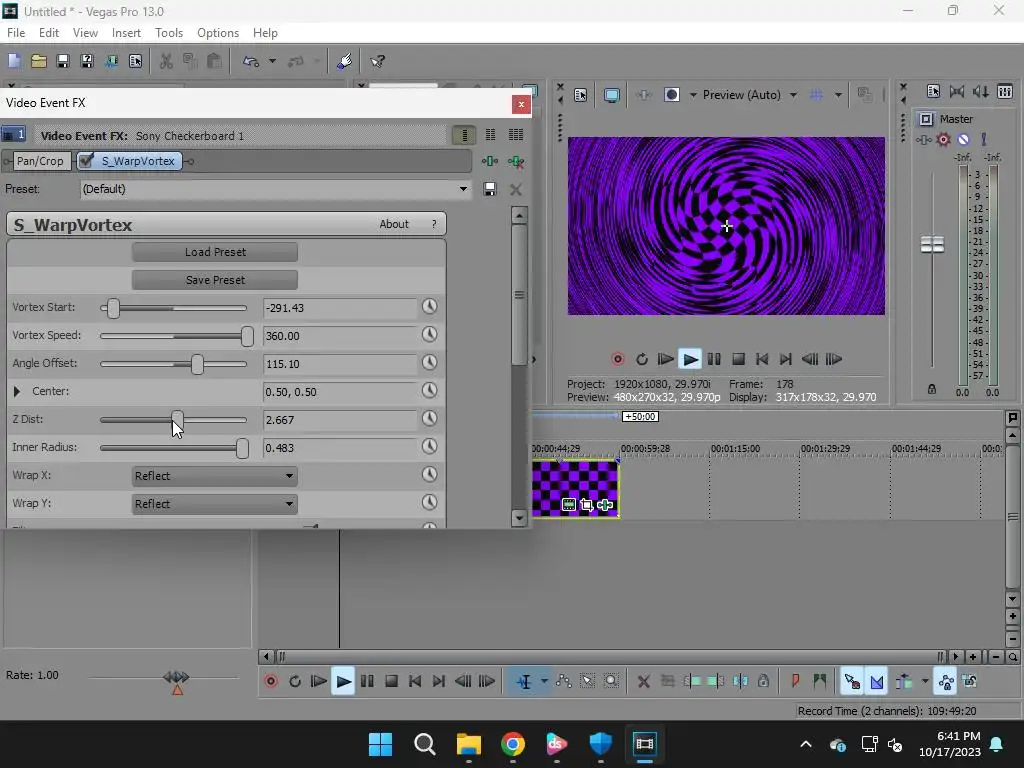Open the Wrap X Reflect dropdown
Image resolution: width=1024 pixels, height=768 pixels.
pyautogui.click(x=214, y=476)
